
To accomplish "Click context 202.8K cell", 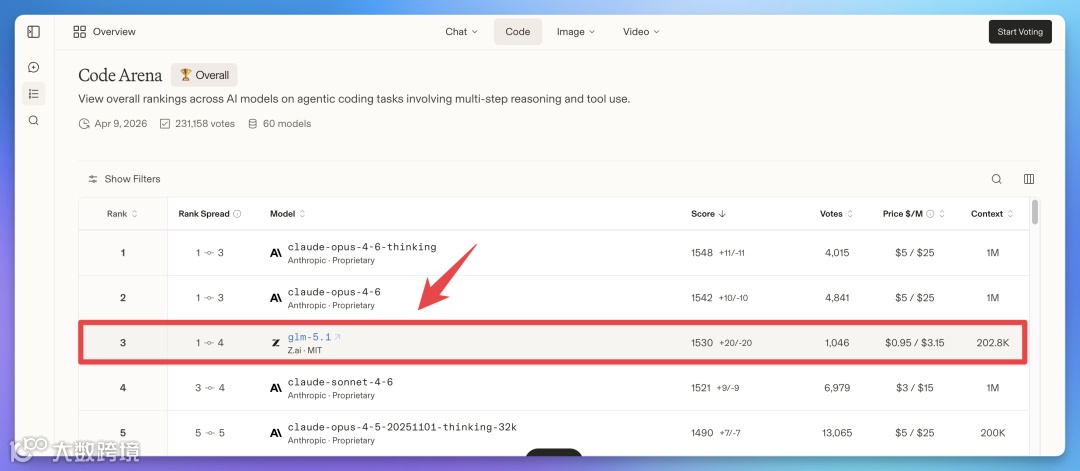I will tap(993, 342).
